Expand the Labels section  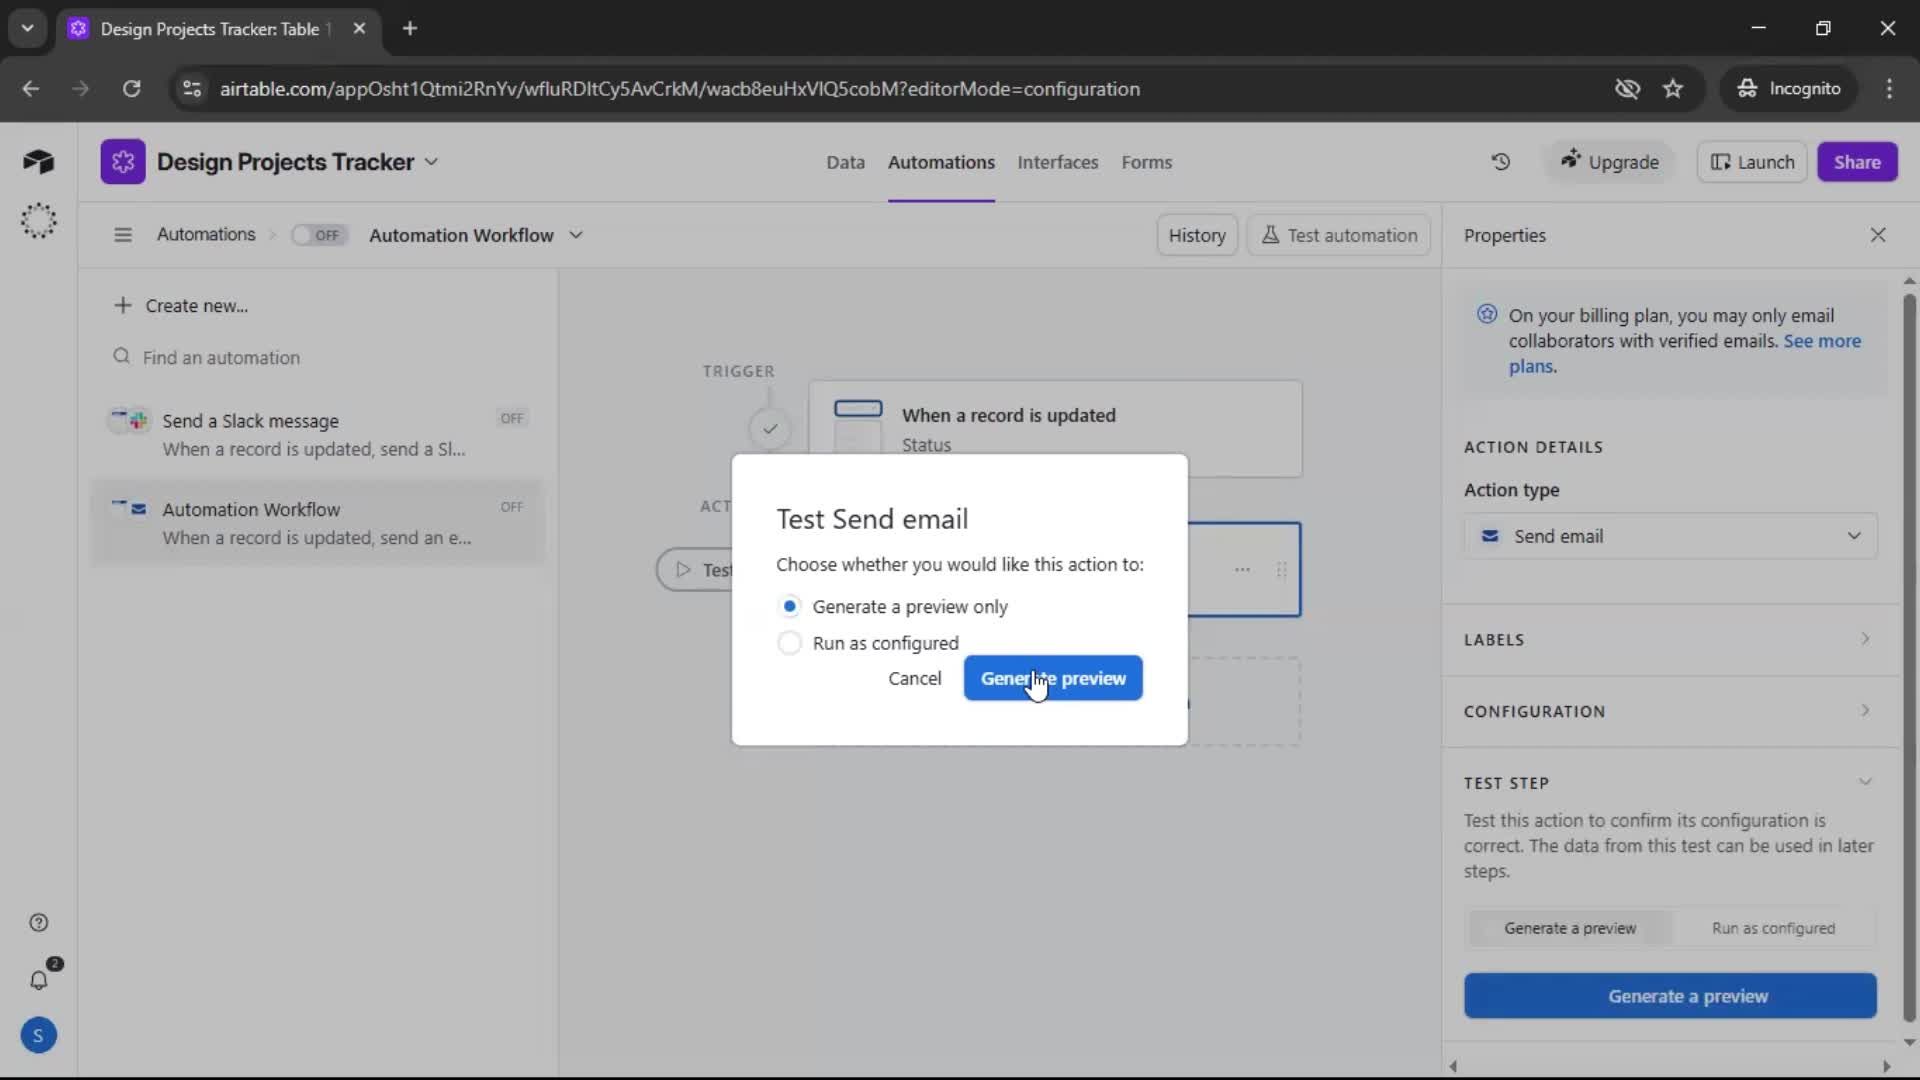(1670, 640)
